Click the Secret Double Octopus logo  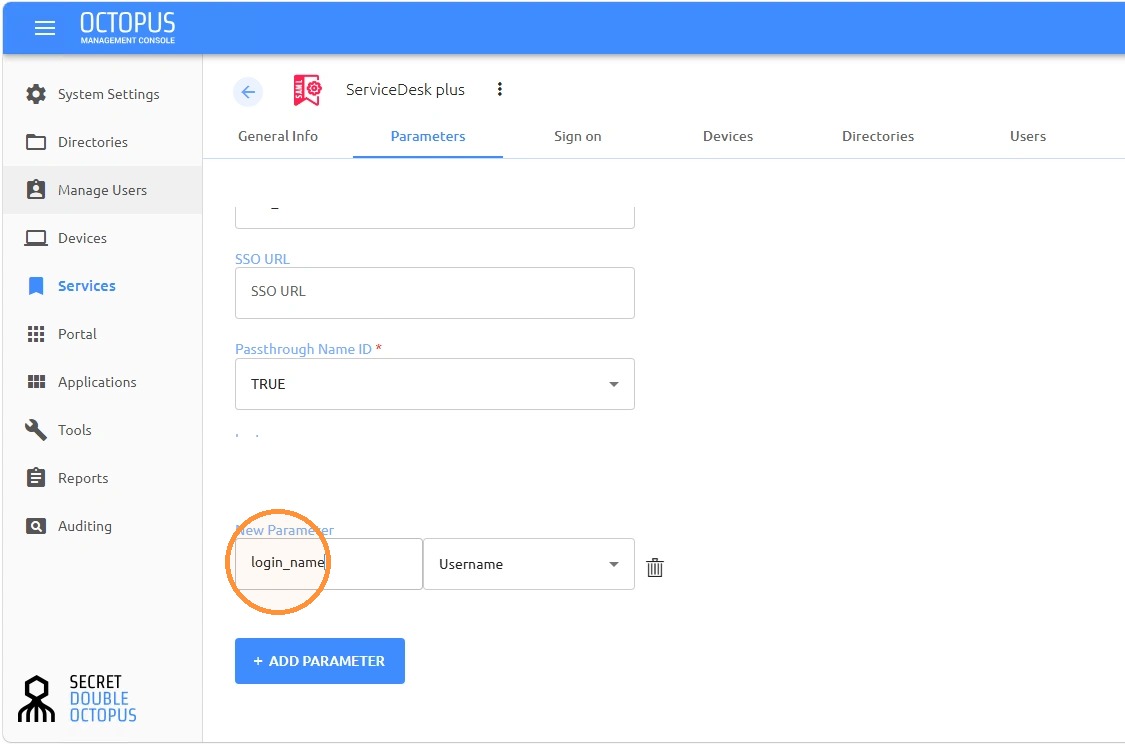pos(77,698)
